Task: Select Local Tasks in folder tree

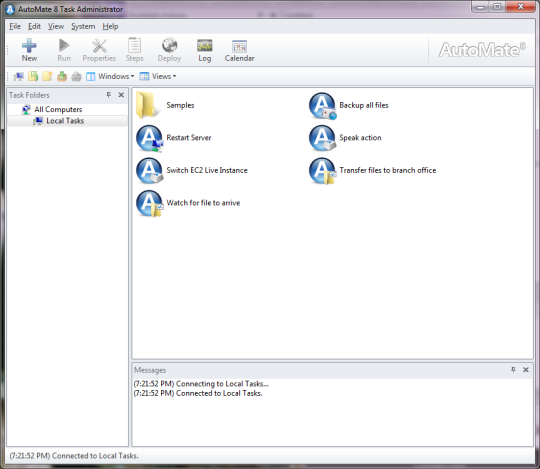Action: 65,121
